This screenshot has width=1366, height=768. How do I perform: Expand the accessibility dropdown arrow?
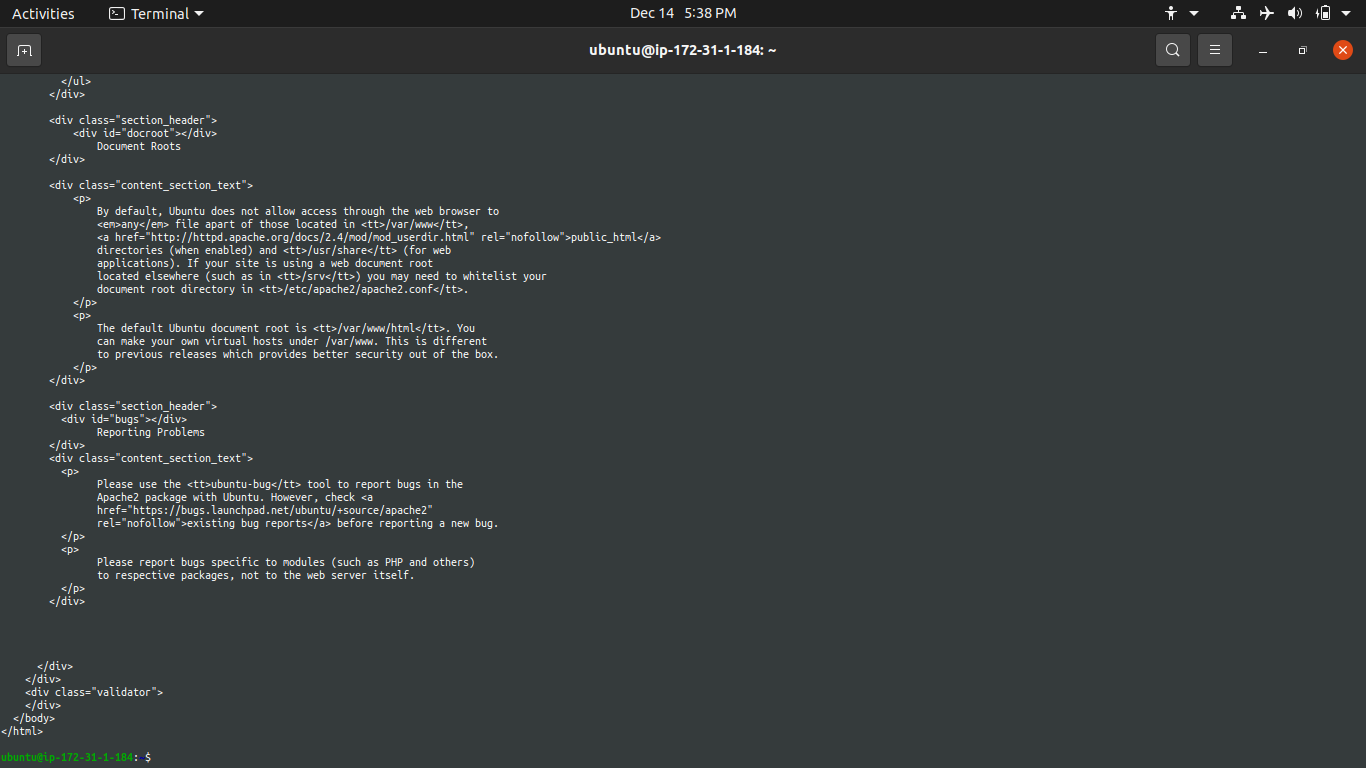point(1194,13)
